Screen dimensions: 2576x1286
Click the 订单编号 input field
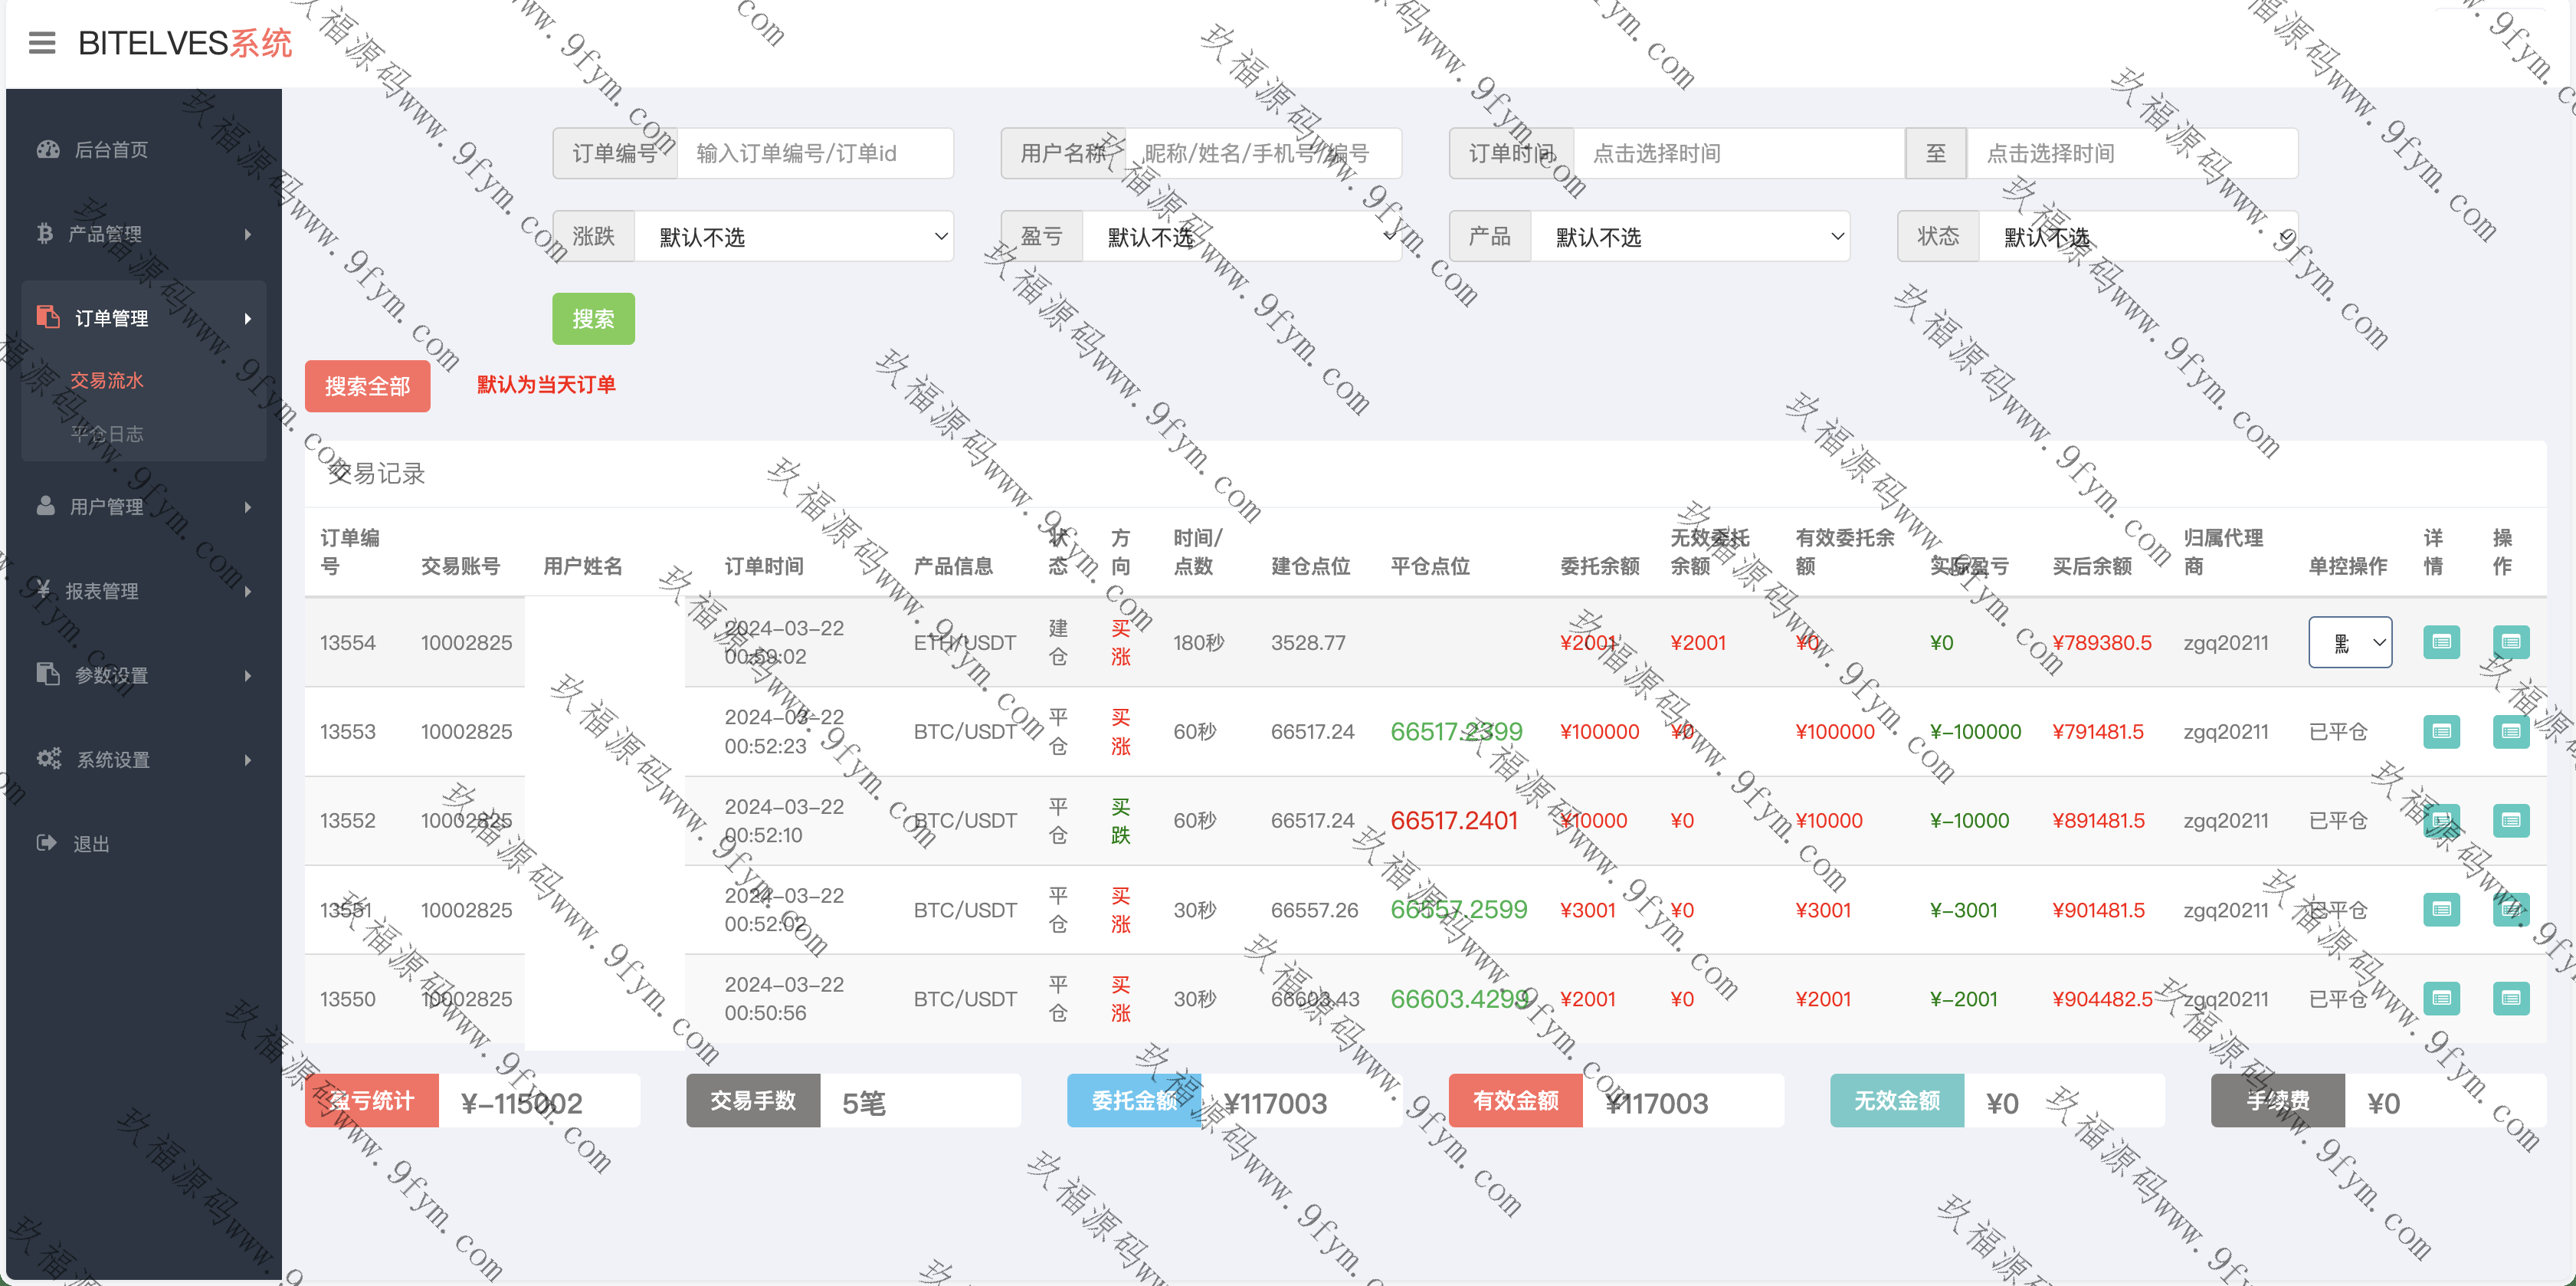coord(814,154)
